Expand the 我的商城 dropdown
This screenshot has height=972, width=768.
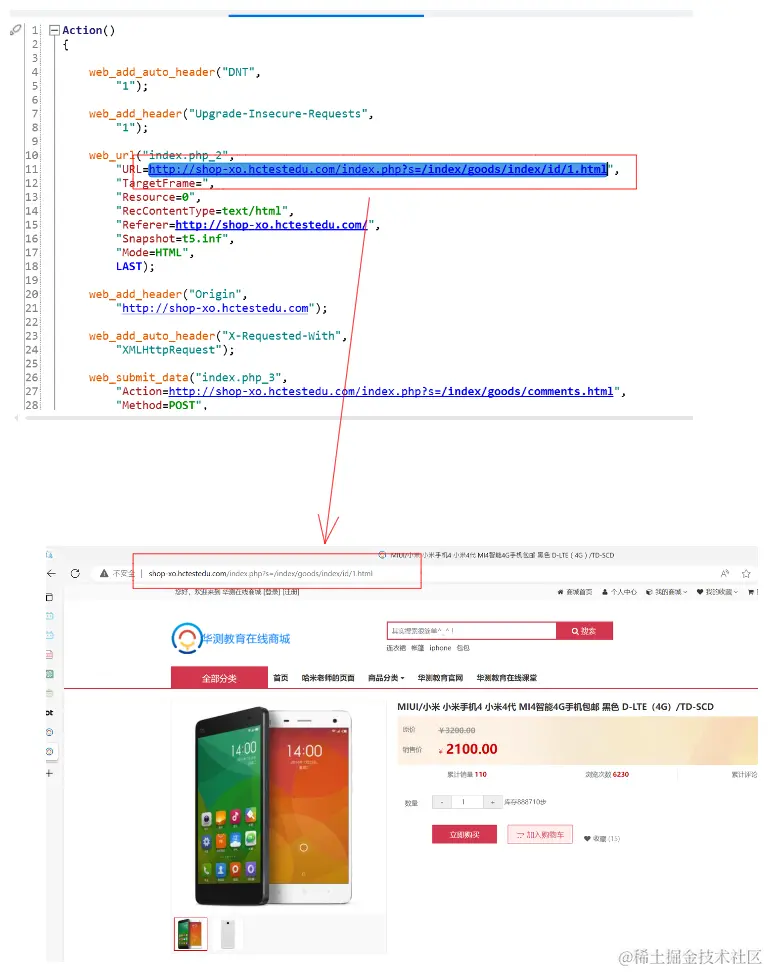(x=666, y=592)
